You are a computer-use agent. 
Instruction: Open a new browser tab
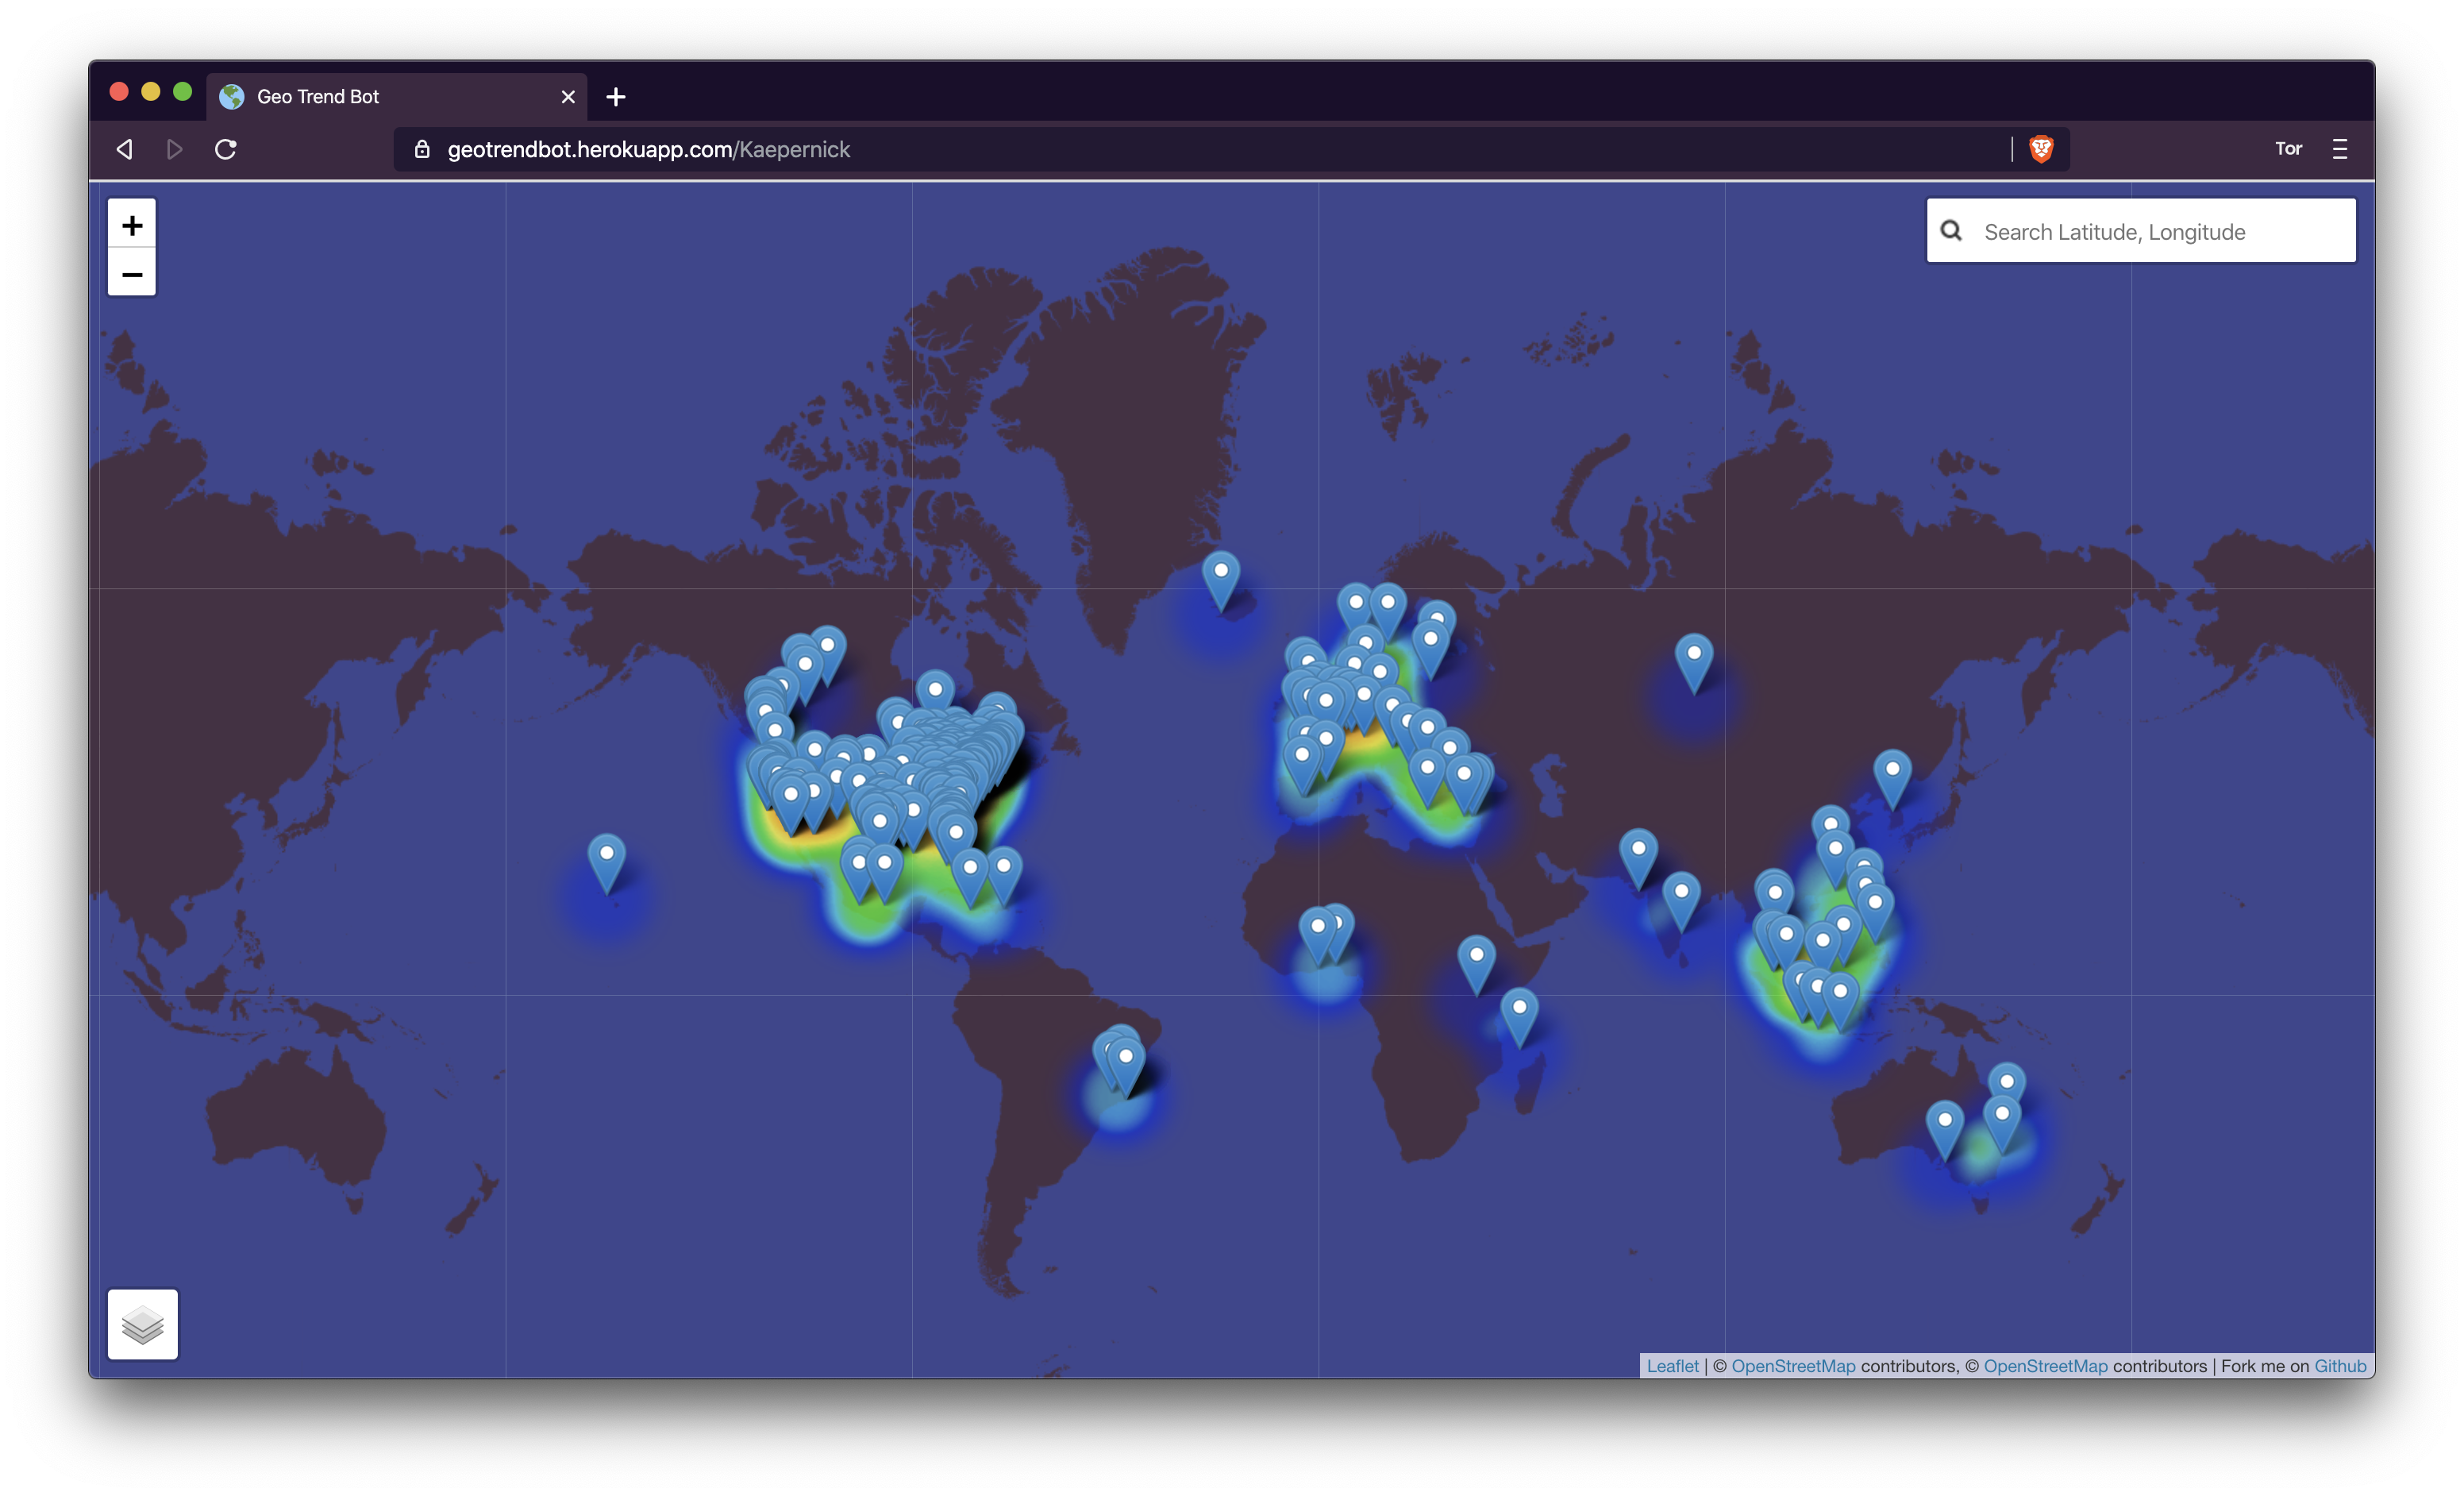point(616,97)
